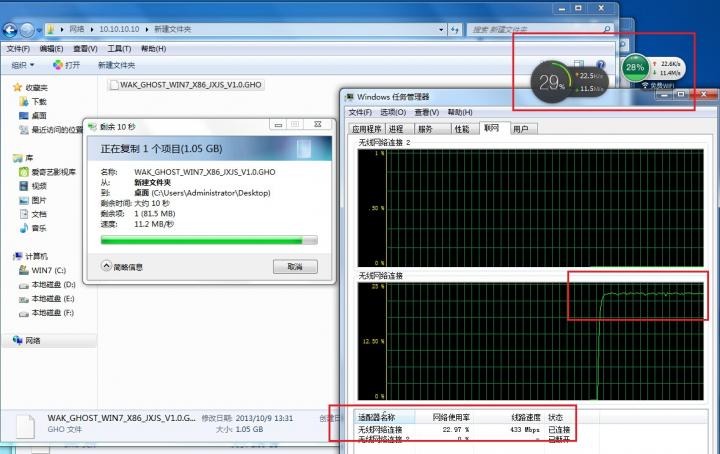Click 无线网络连接 usage graph

click(x=530, y=341)
